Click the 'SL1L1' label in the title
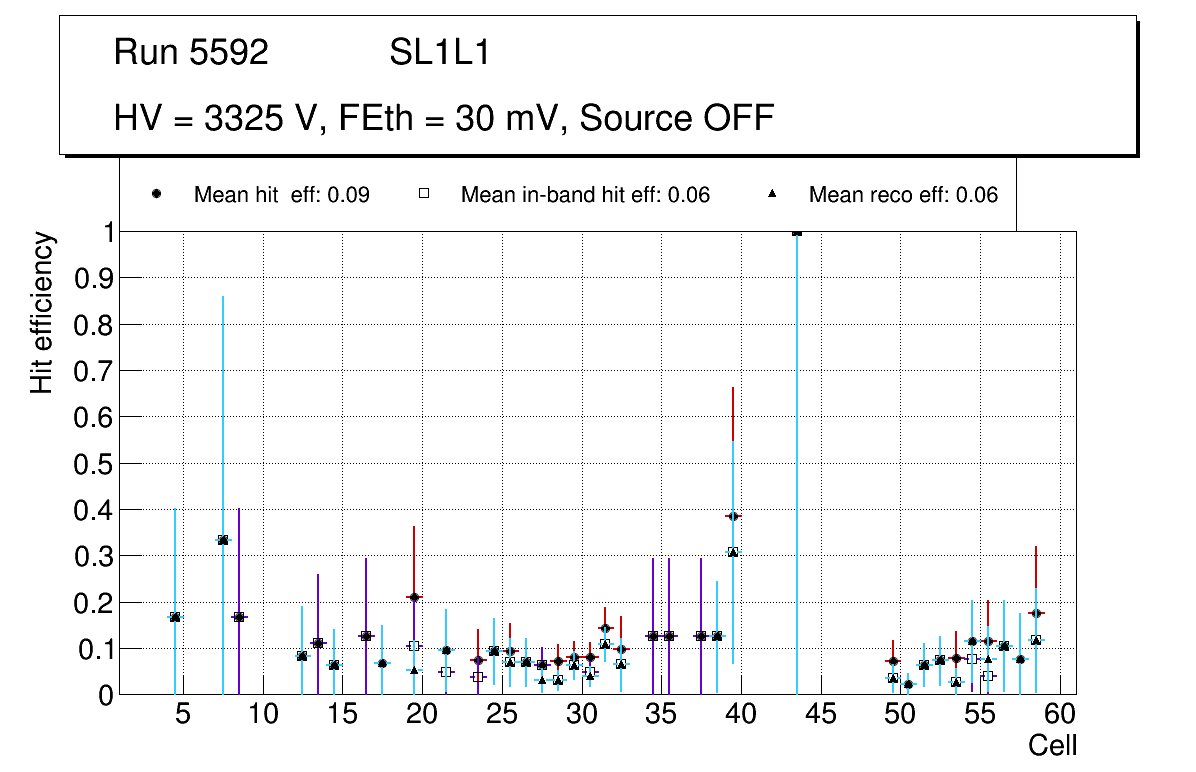Screen dimensions: 1196x772 click(x=439, y=52)
